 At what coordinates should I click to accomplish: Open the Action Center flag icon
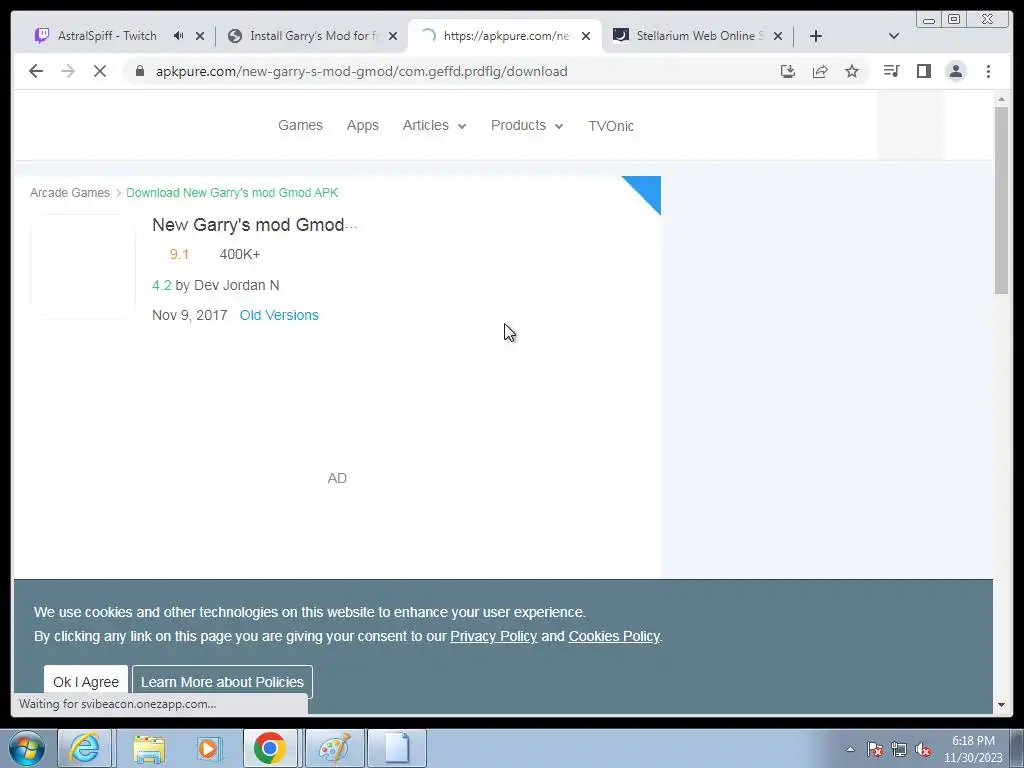click(x=875, y=749)
